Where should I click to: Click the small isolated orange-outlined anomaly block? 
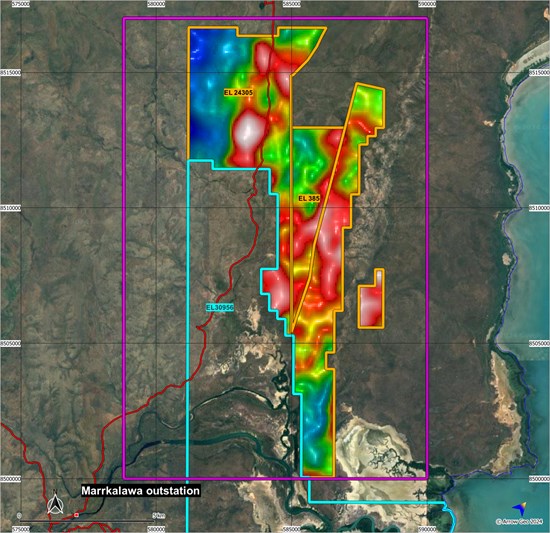[371, 299]
